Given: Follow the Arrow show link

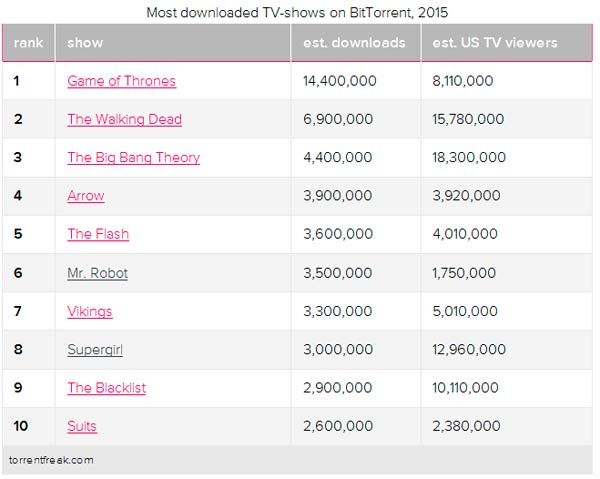Looking at the screenshot, I should (x=85, y=196).
